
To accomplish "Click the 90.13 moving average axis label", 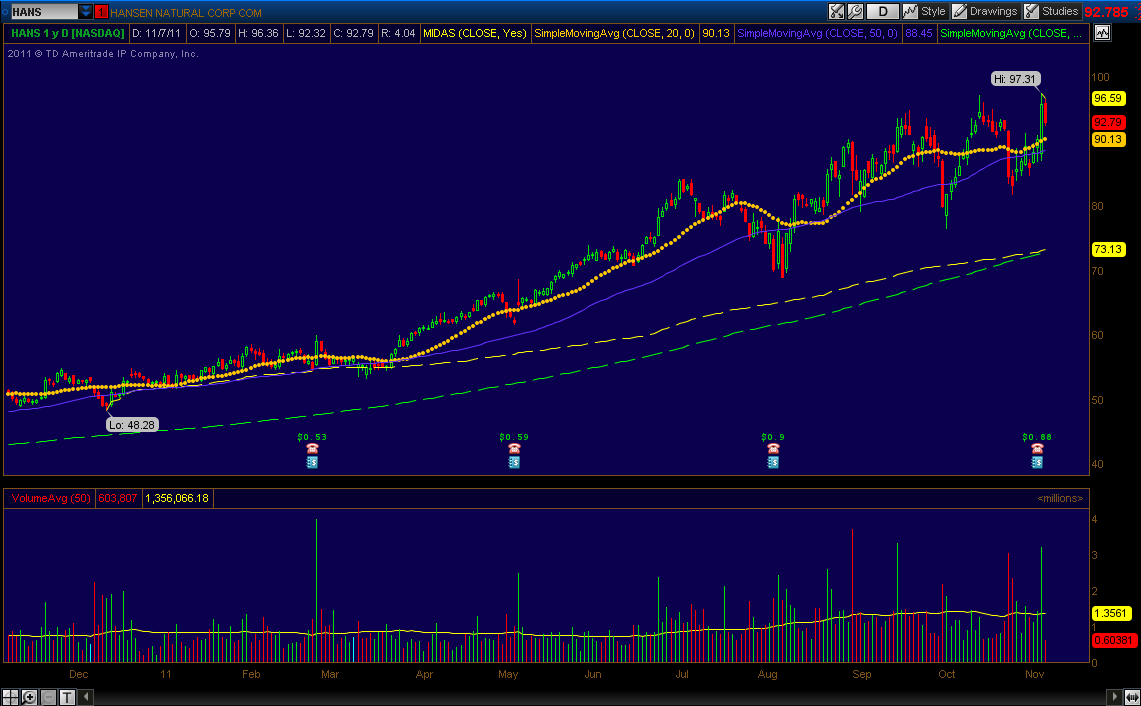I will click(1108, 139).
